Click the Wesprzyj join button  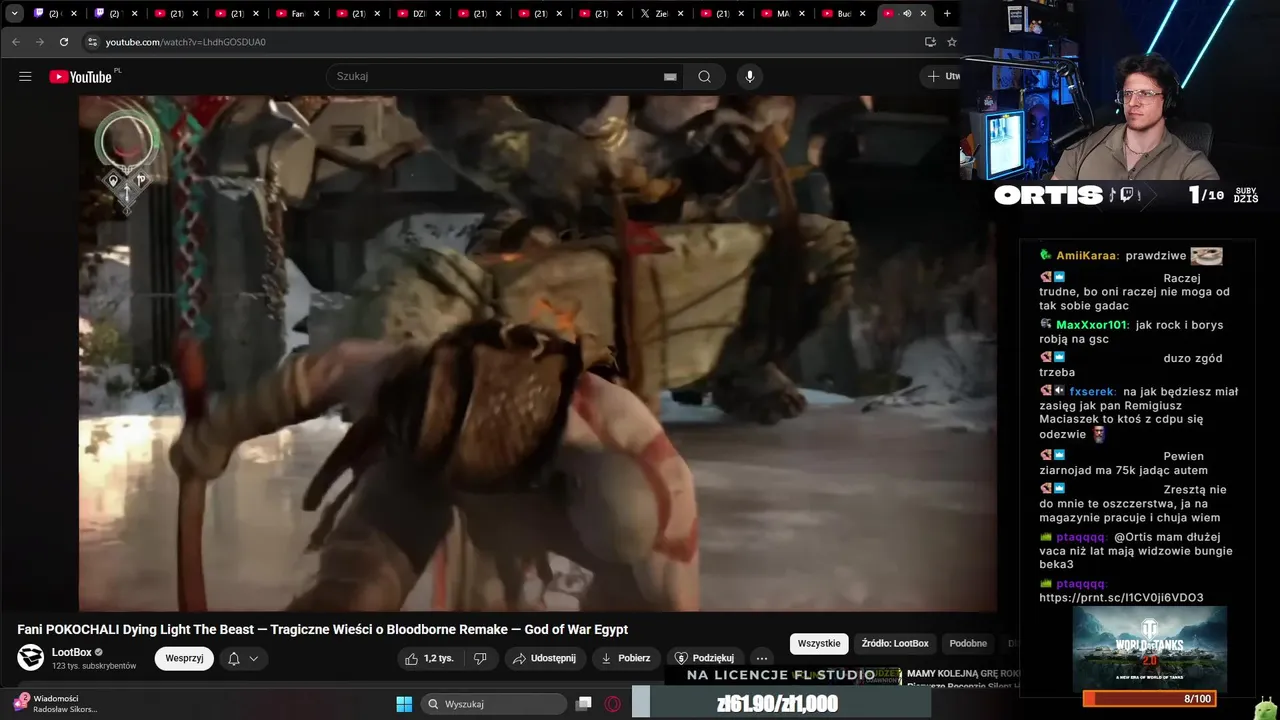[x=184, y=658]
